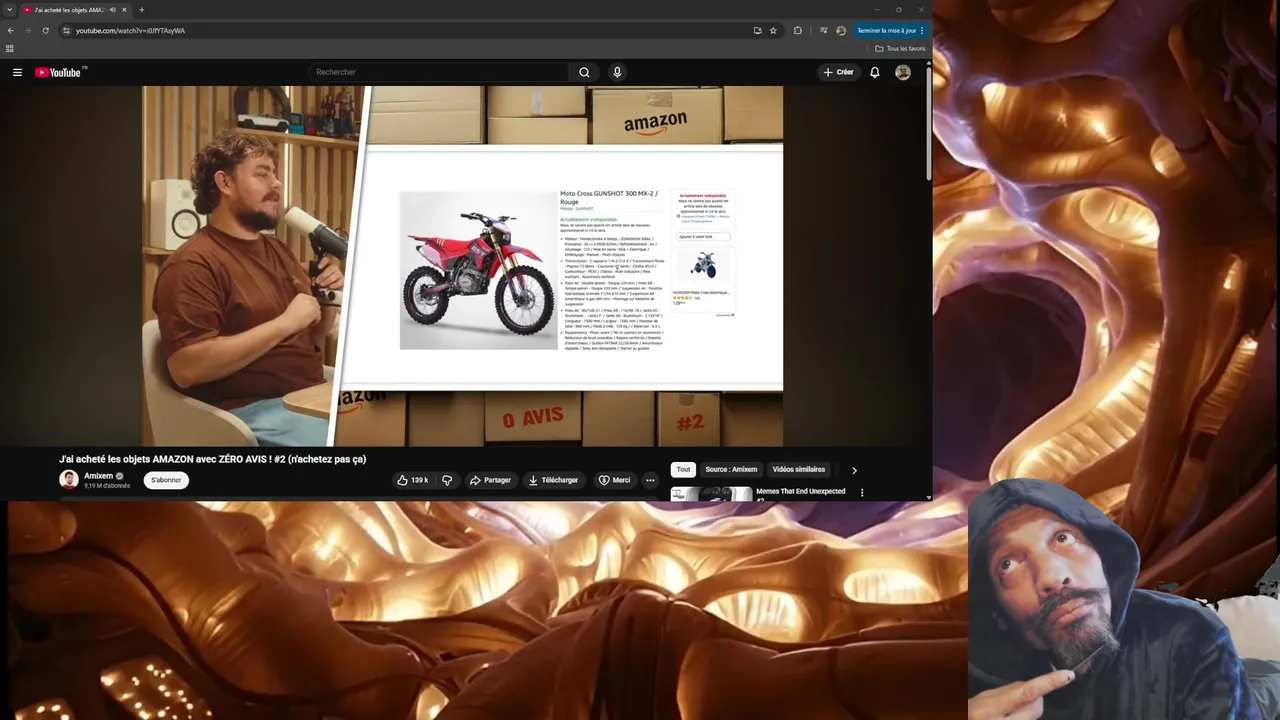The height and width of the screenshot is (720, 1280).
Task: Click the Merci thanks button
Action: pos(614,480)
